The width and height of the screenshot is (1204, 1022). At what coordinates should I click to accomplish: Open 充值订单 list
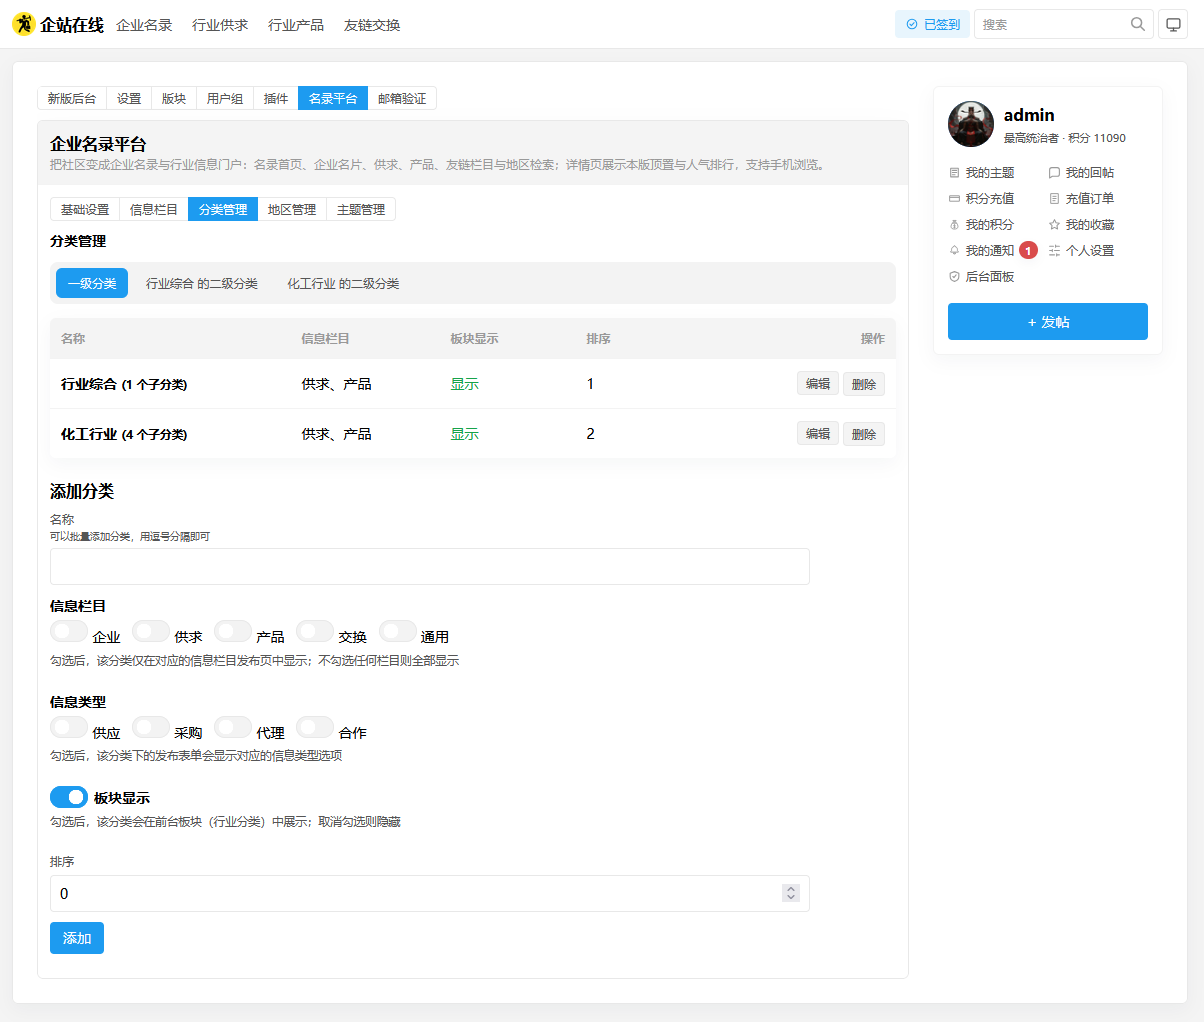[x=1082, y=199]
